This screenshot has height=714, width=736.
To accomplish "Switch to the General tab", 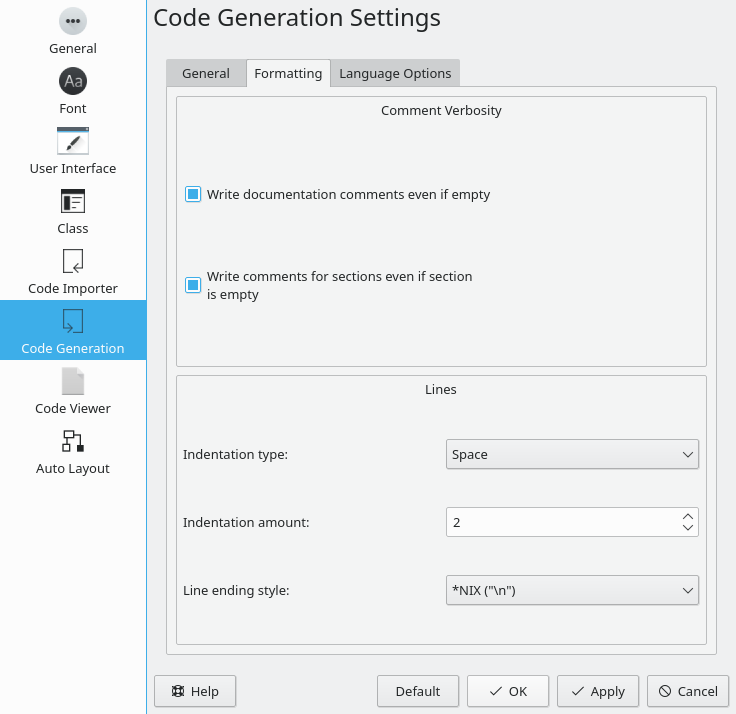I will [x=206, y=73].
